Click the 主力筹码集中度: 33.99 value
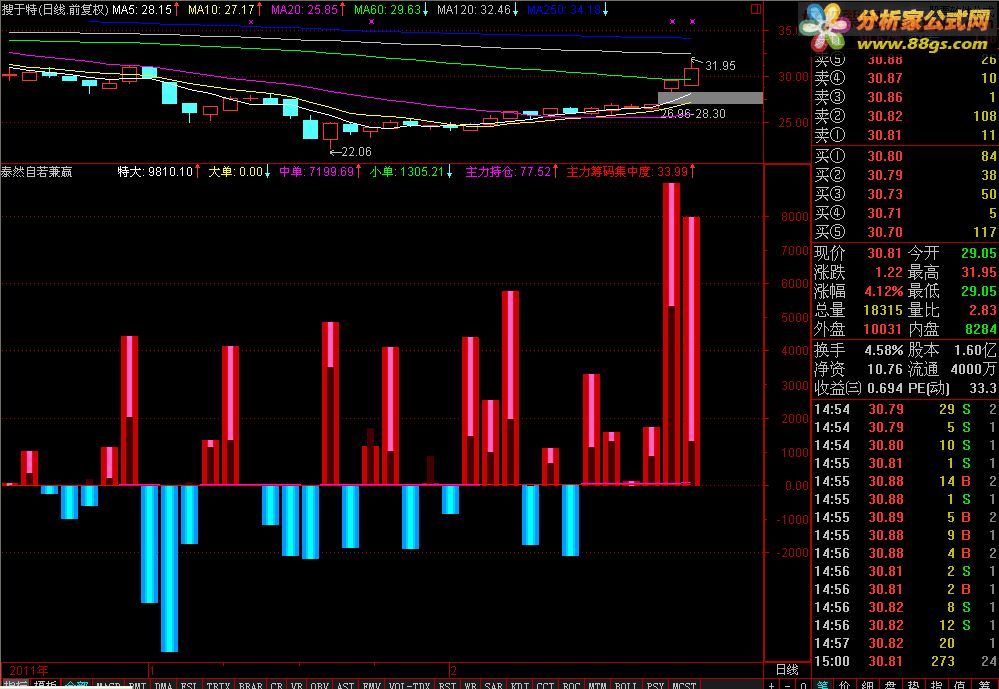This screenshot has height=689, width=999. point(627,172)
